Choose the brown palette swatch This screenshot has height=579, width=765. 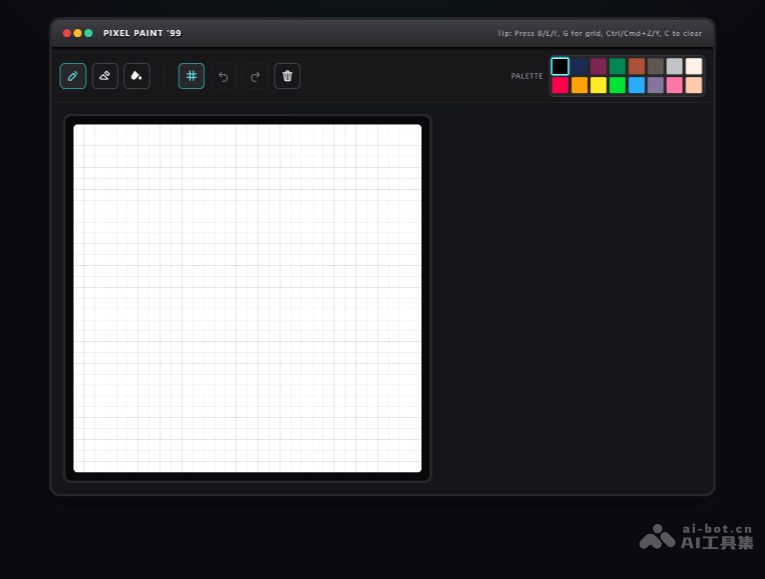click(x=636, y=66)
